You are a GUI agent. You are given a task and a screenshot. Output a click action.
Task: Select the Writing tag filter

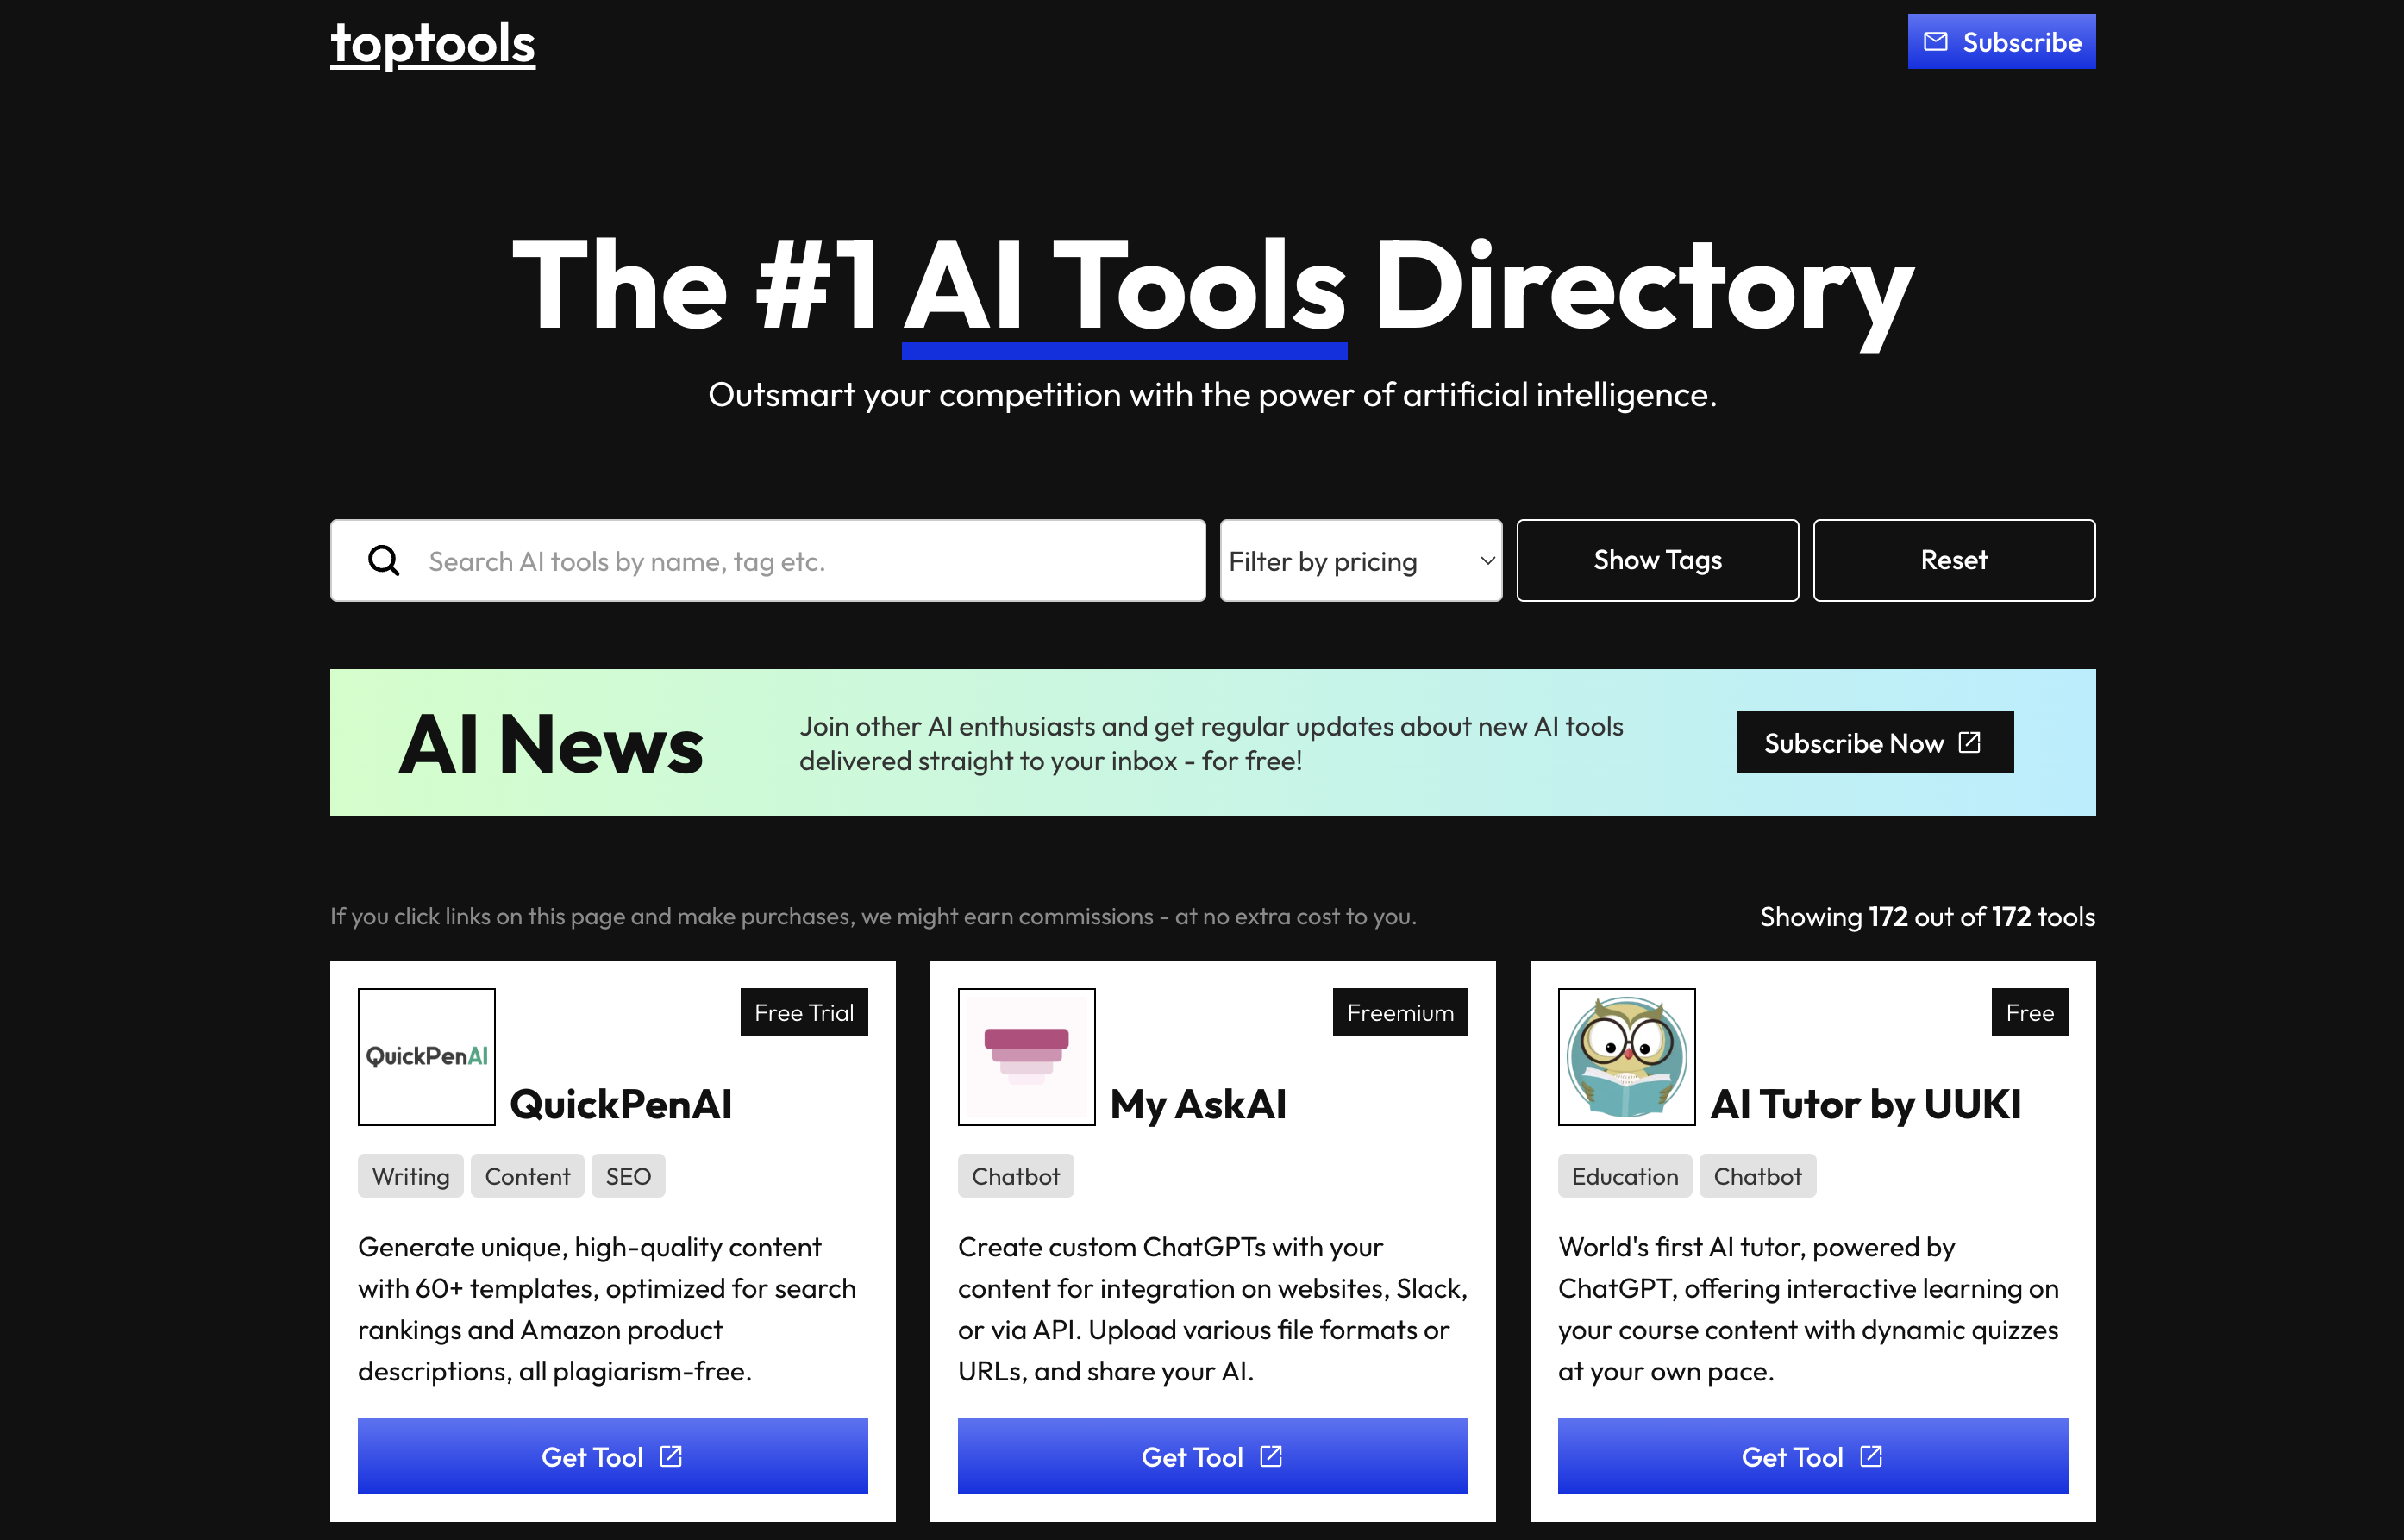pos(410,1175)
